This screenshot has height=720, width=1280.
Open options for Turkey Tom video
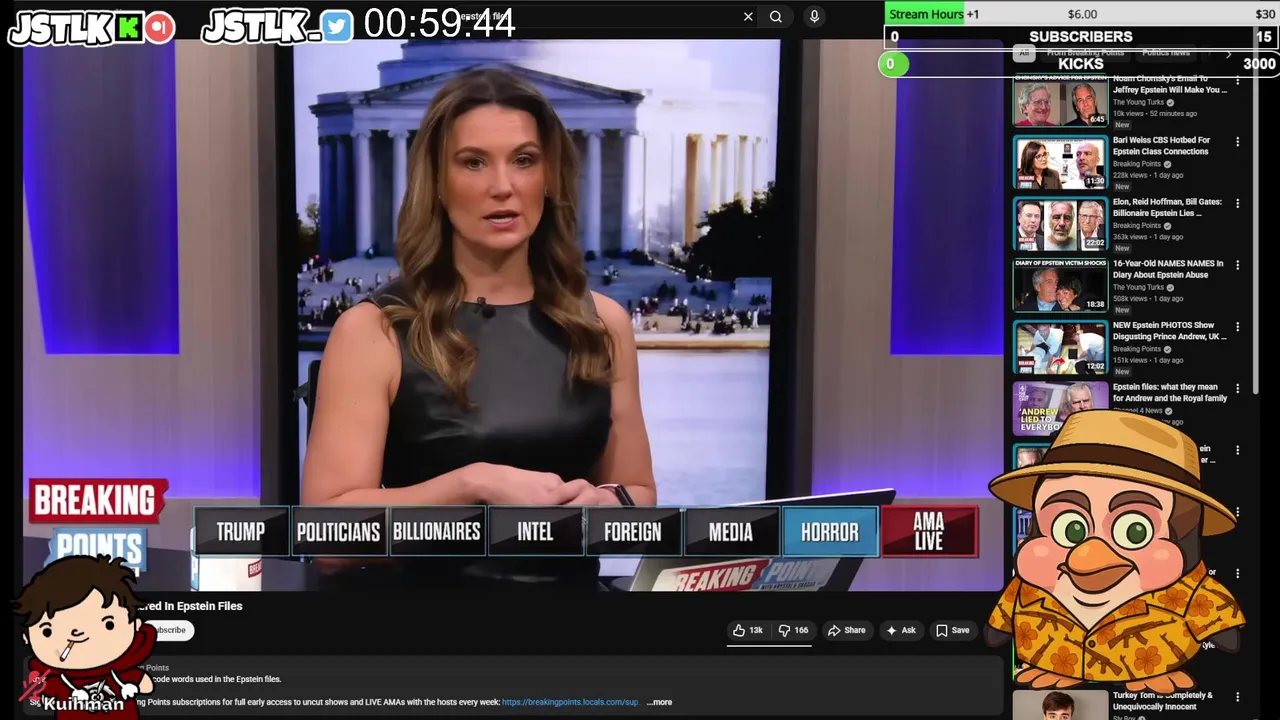[1237, 697]
